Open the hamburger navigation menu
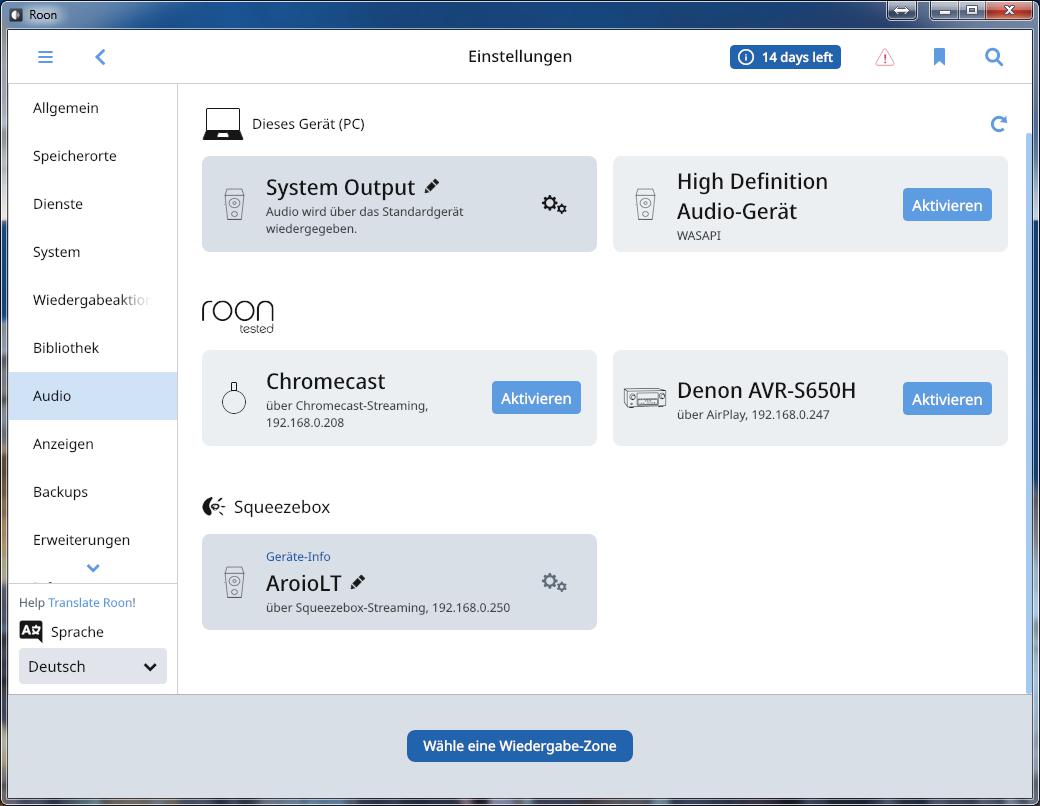1040x806 pixels. point(45,57)
